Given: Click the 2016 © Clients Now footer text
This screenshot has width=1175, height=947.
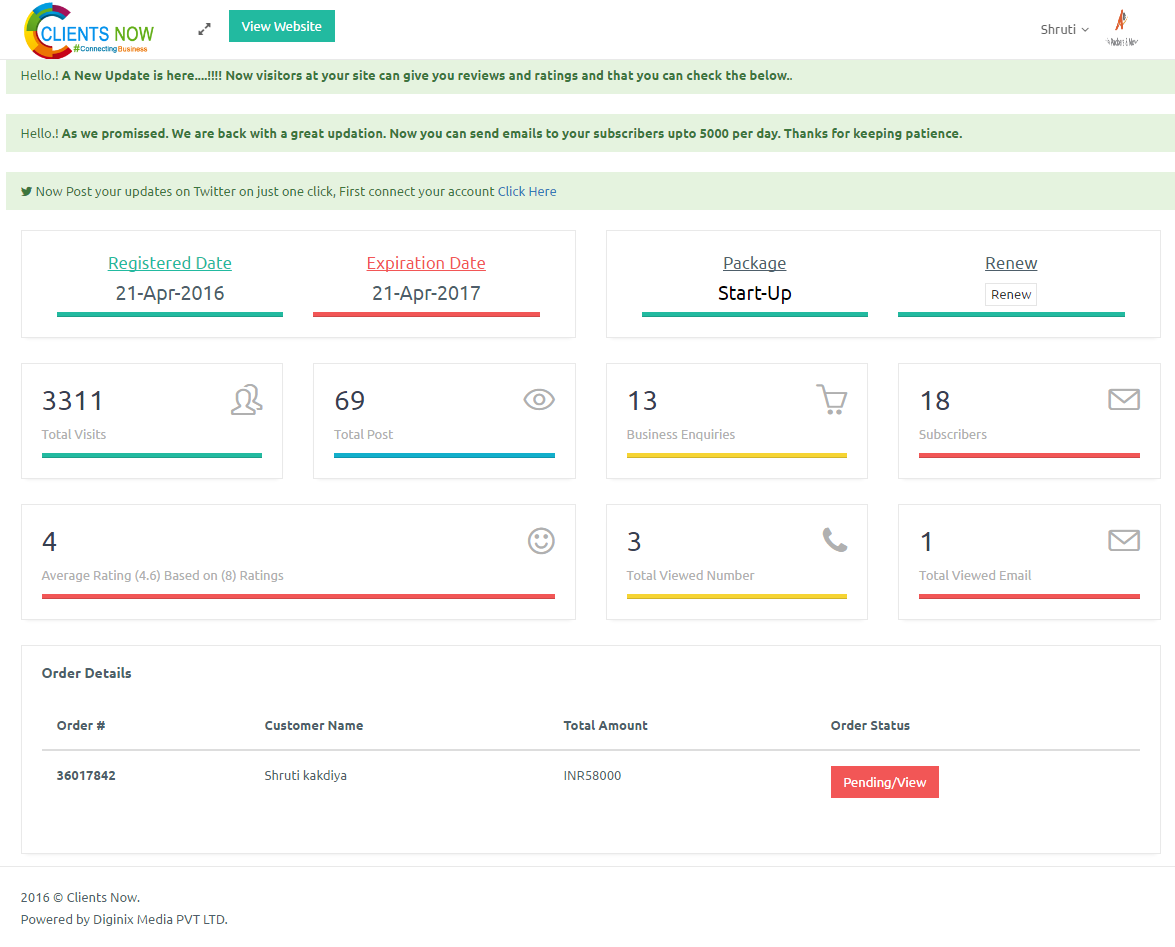Looking at the screenshot, I should pyautogui.click(x=80, y=898).
